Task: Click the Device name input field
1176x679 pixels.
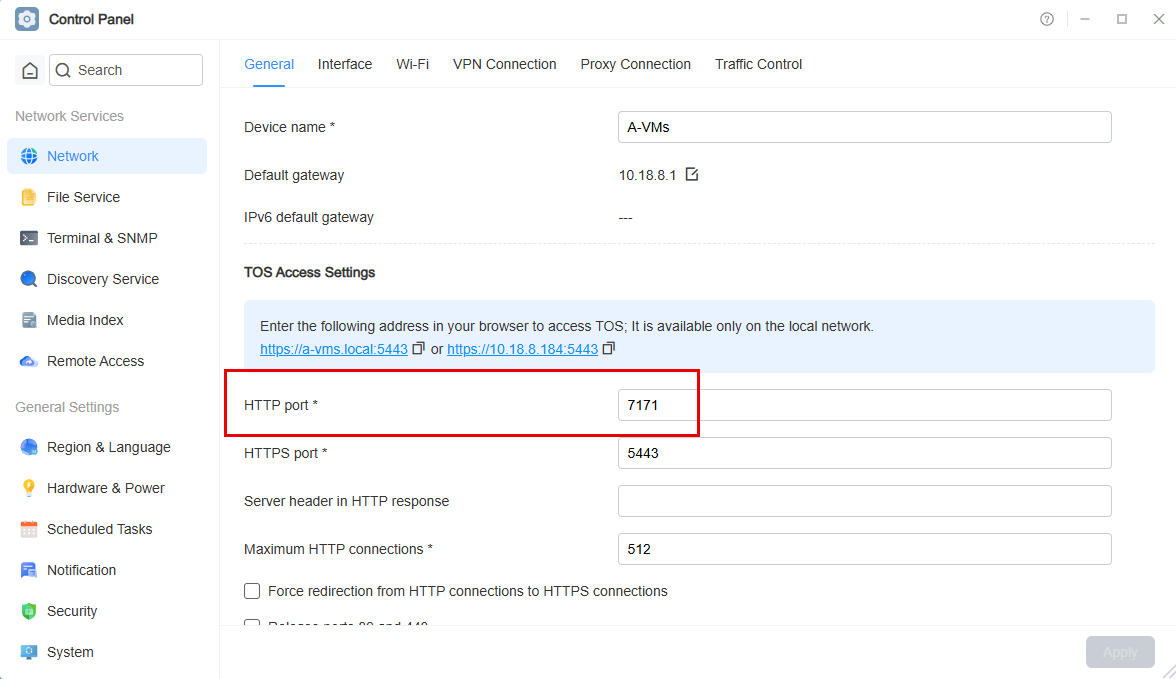Action: 864,128
